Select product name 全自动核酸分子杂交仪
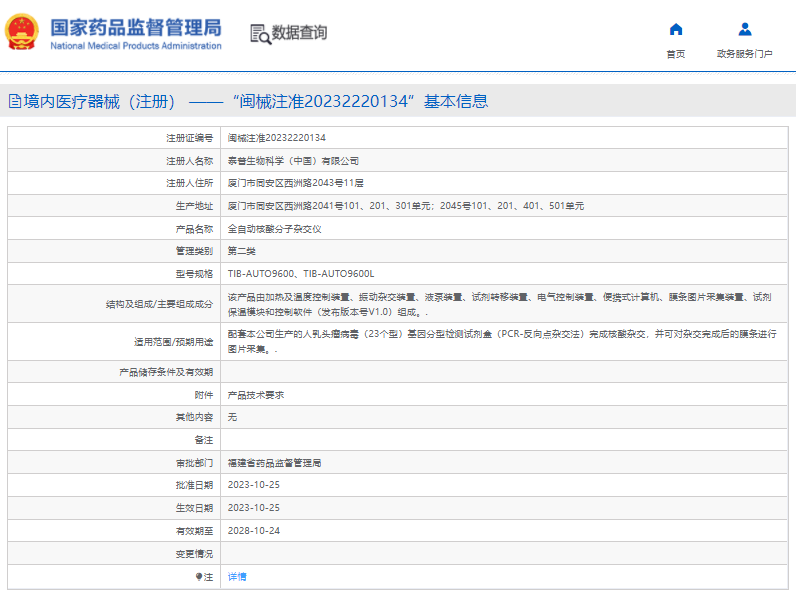The height and width of the screenshot is (598, 796). (x=274, y=229)
